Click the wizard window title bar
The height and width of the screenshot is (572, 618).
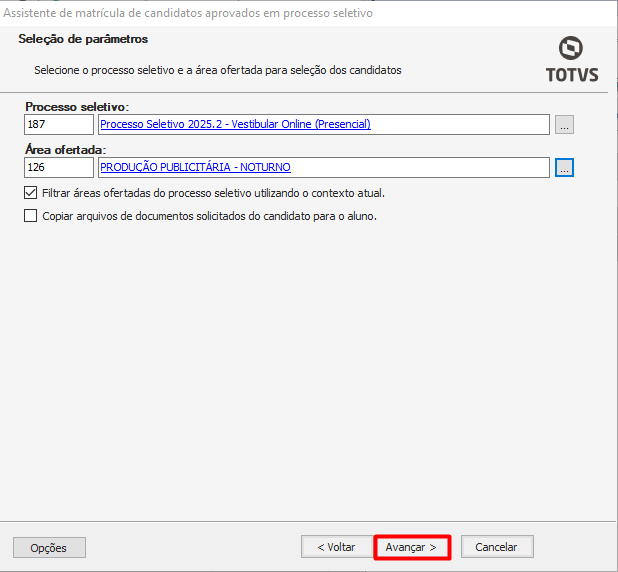coord(200,13)
